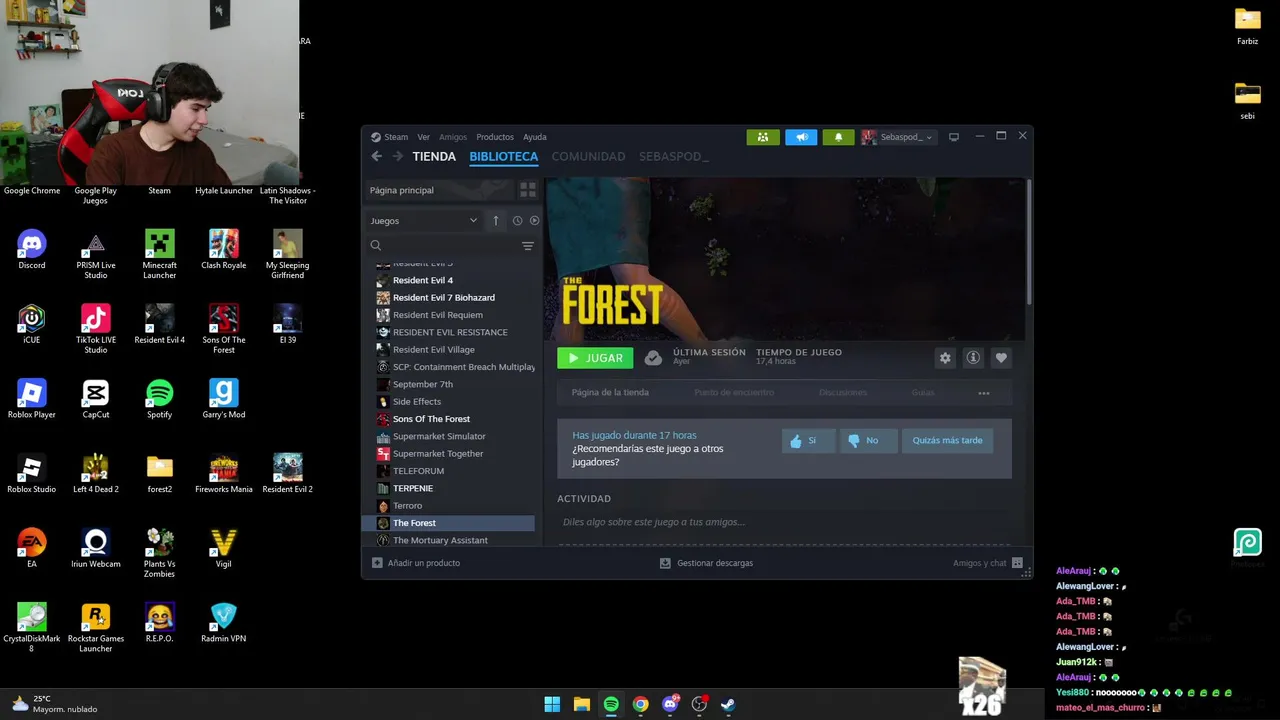Open Steam notifications bell icon
Viewport: 1280px width, 720px height.
pos(838,137)
